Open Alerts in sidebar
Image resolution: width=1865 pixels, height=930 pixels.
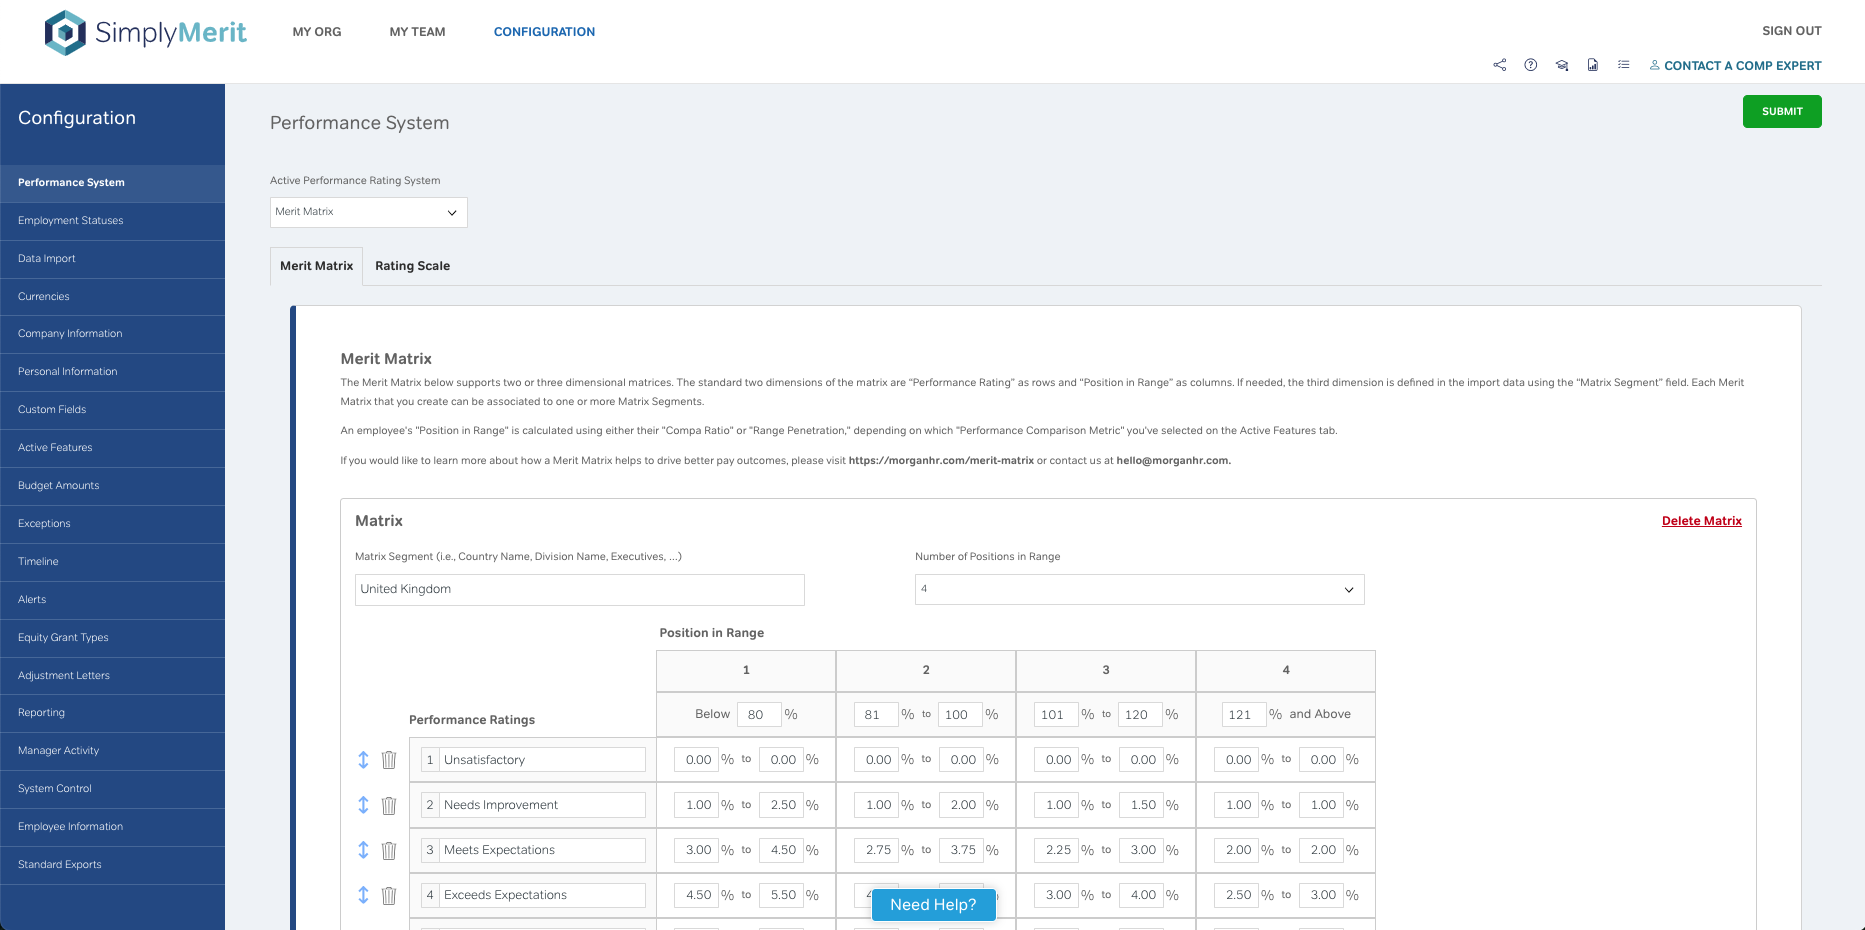point(112,600)
